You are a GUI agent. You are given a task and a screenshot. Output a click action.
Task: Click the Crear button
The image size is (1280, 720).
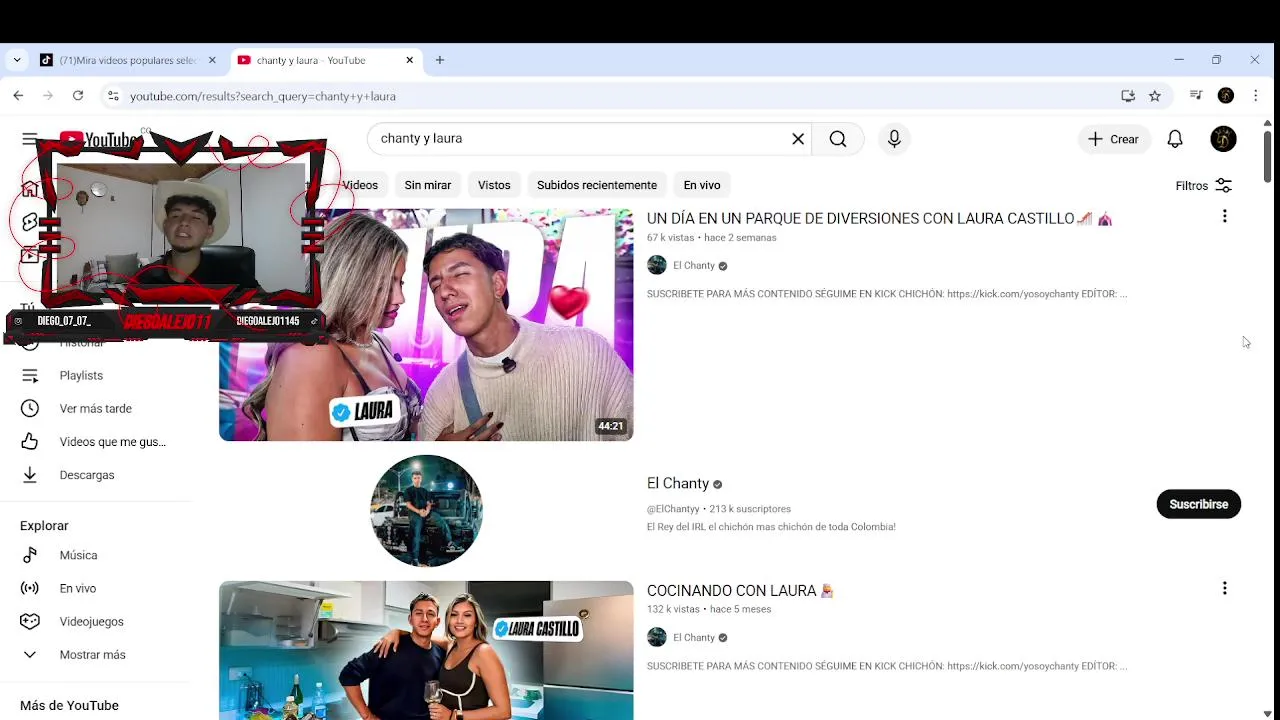(1114, 139)
